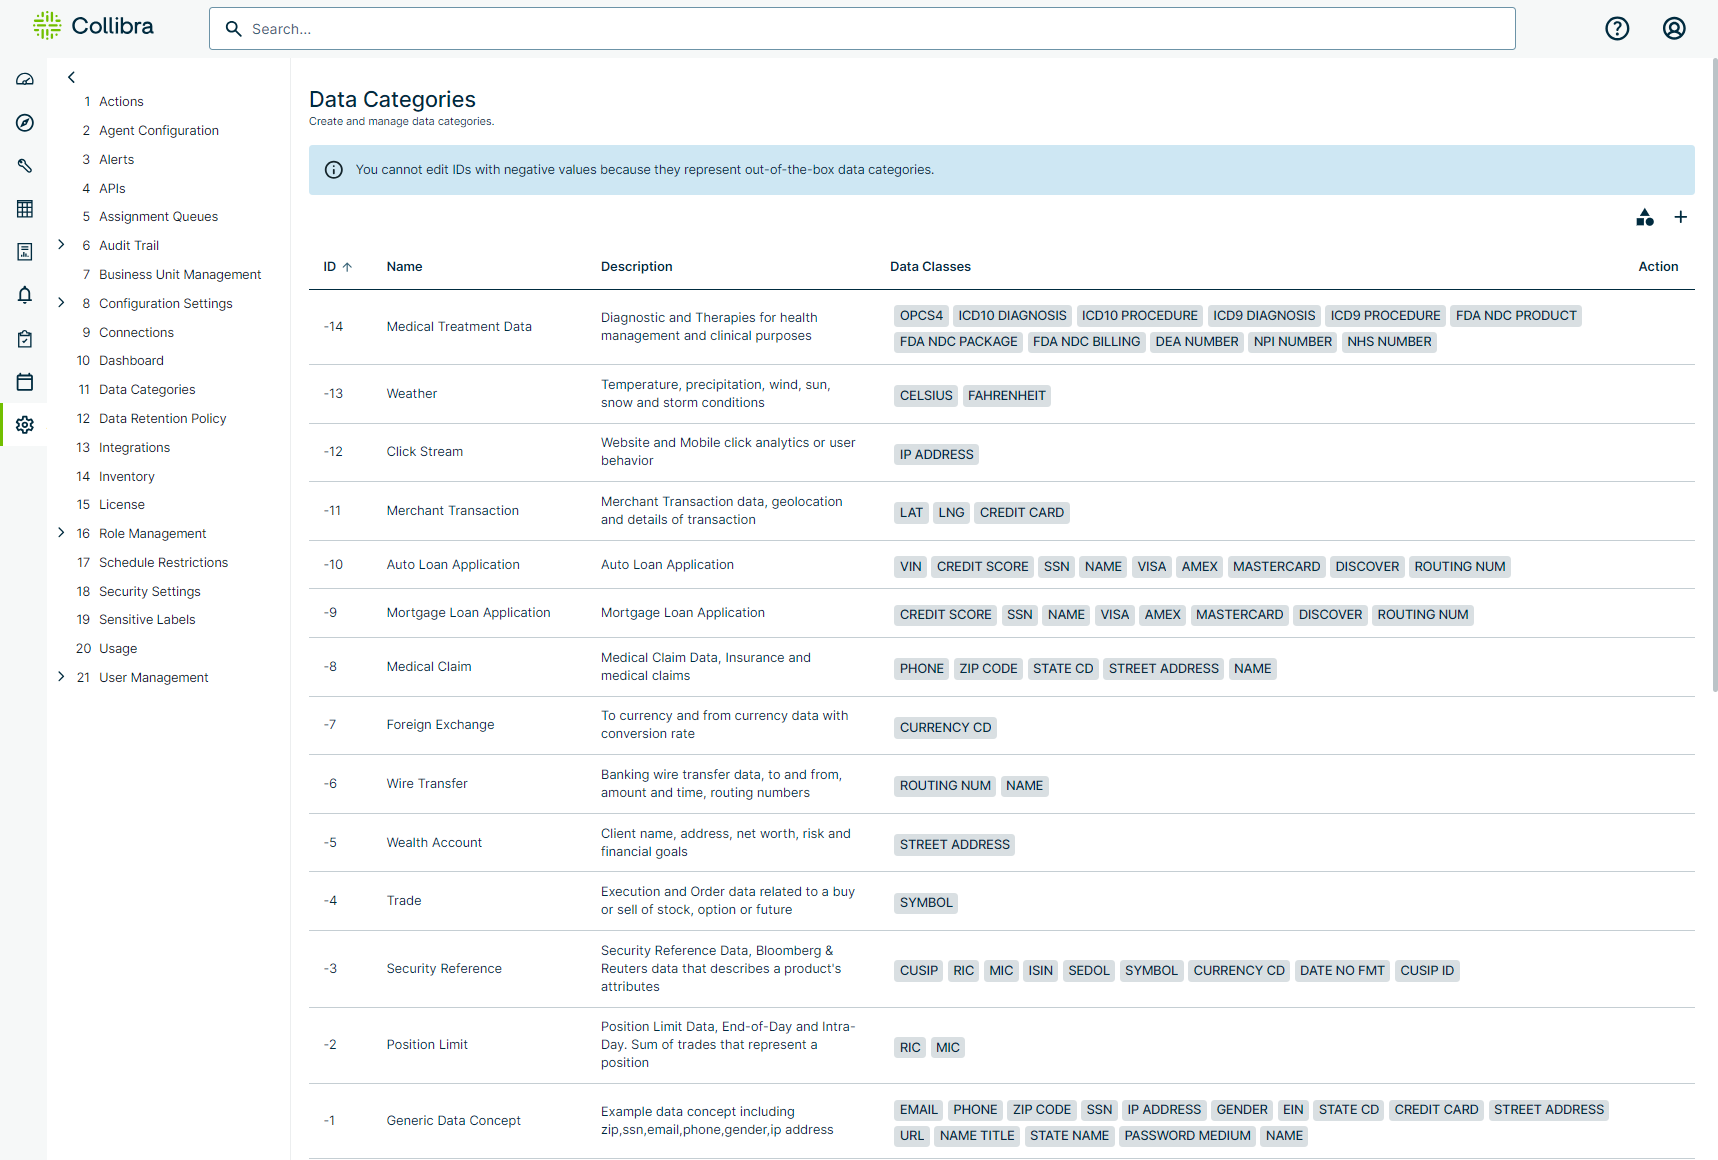Open the user profile icon
Viewport: 1718px width, 1160px height.
coord(1673,29)
